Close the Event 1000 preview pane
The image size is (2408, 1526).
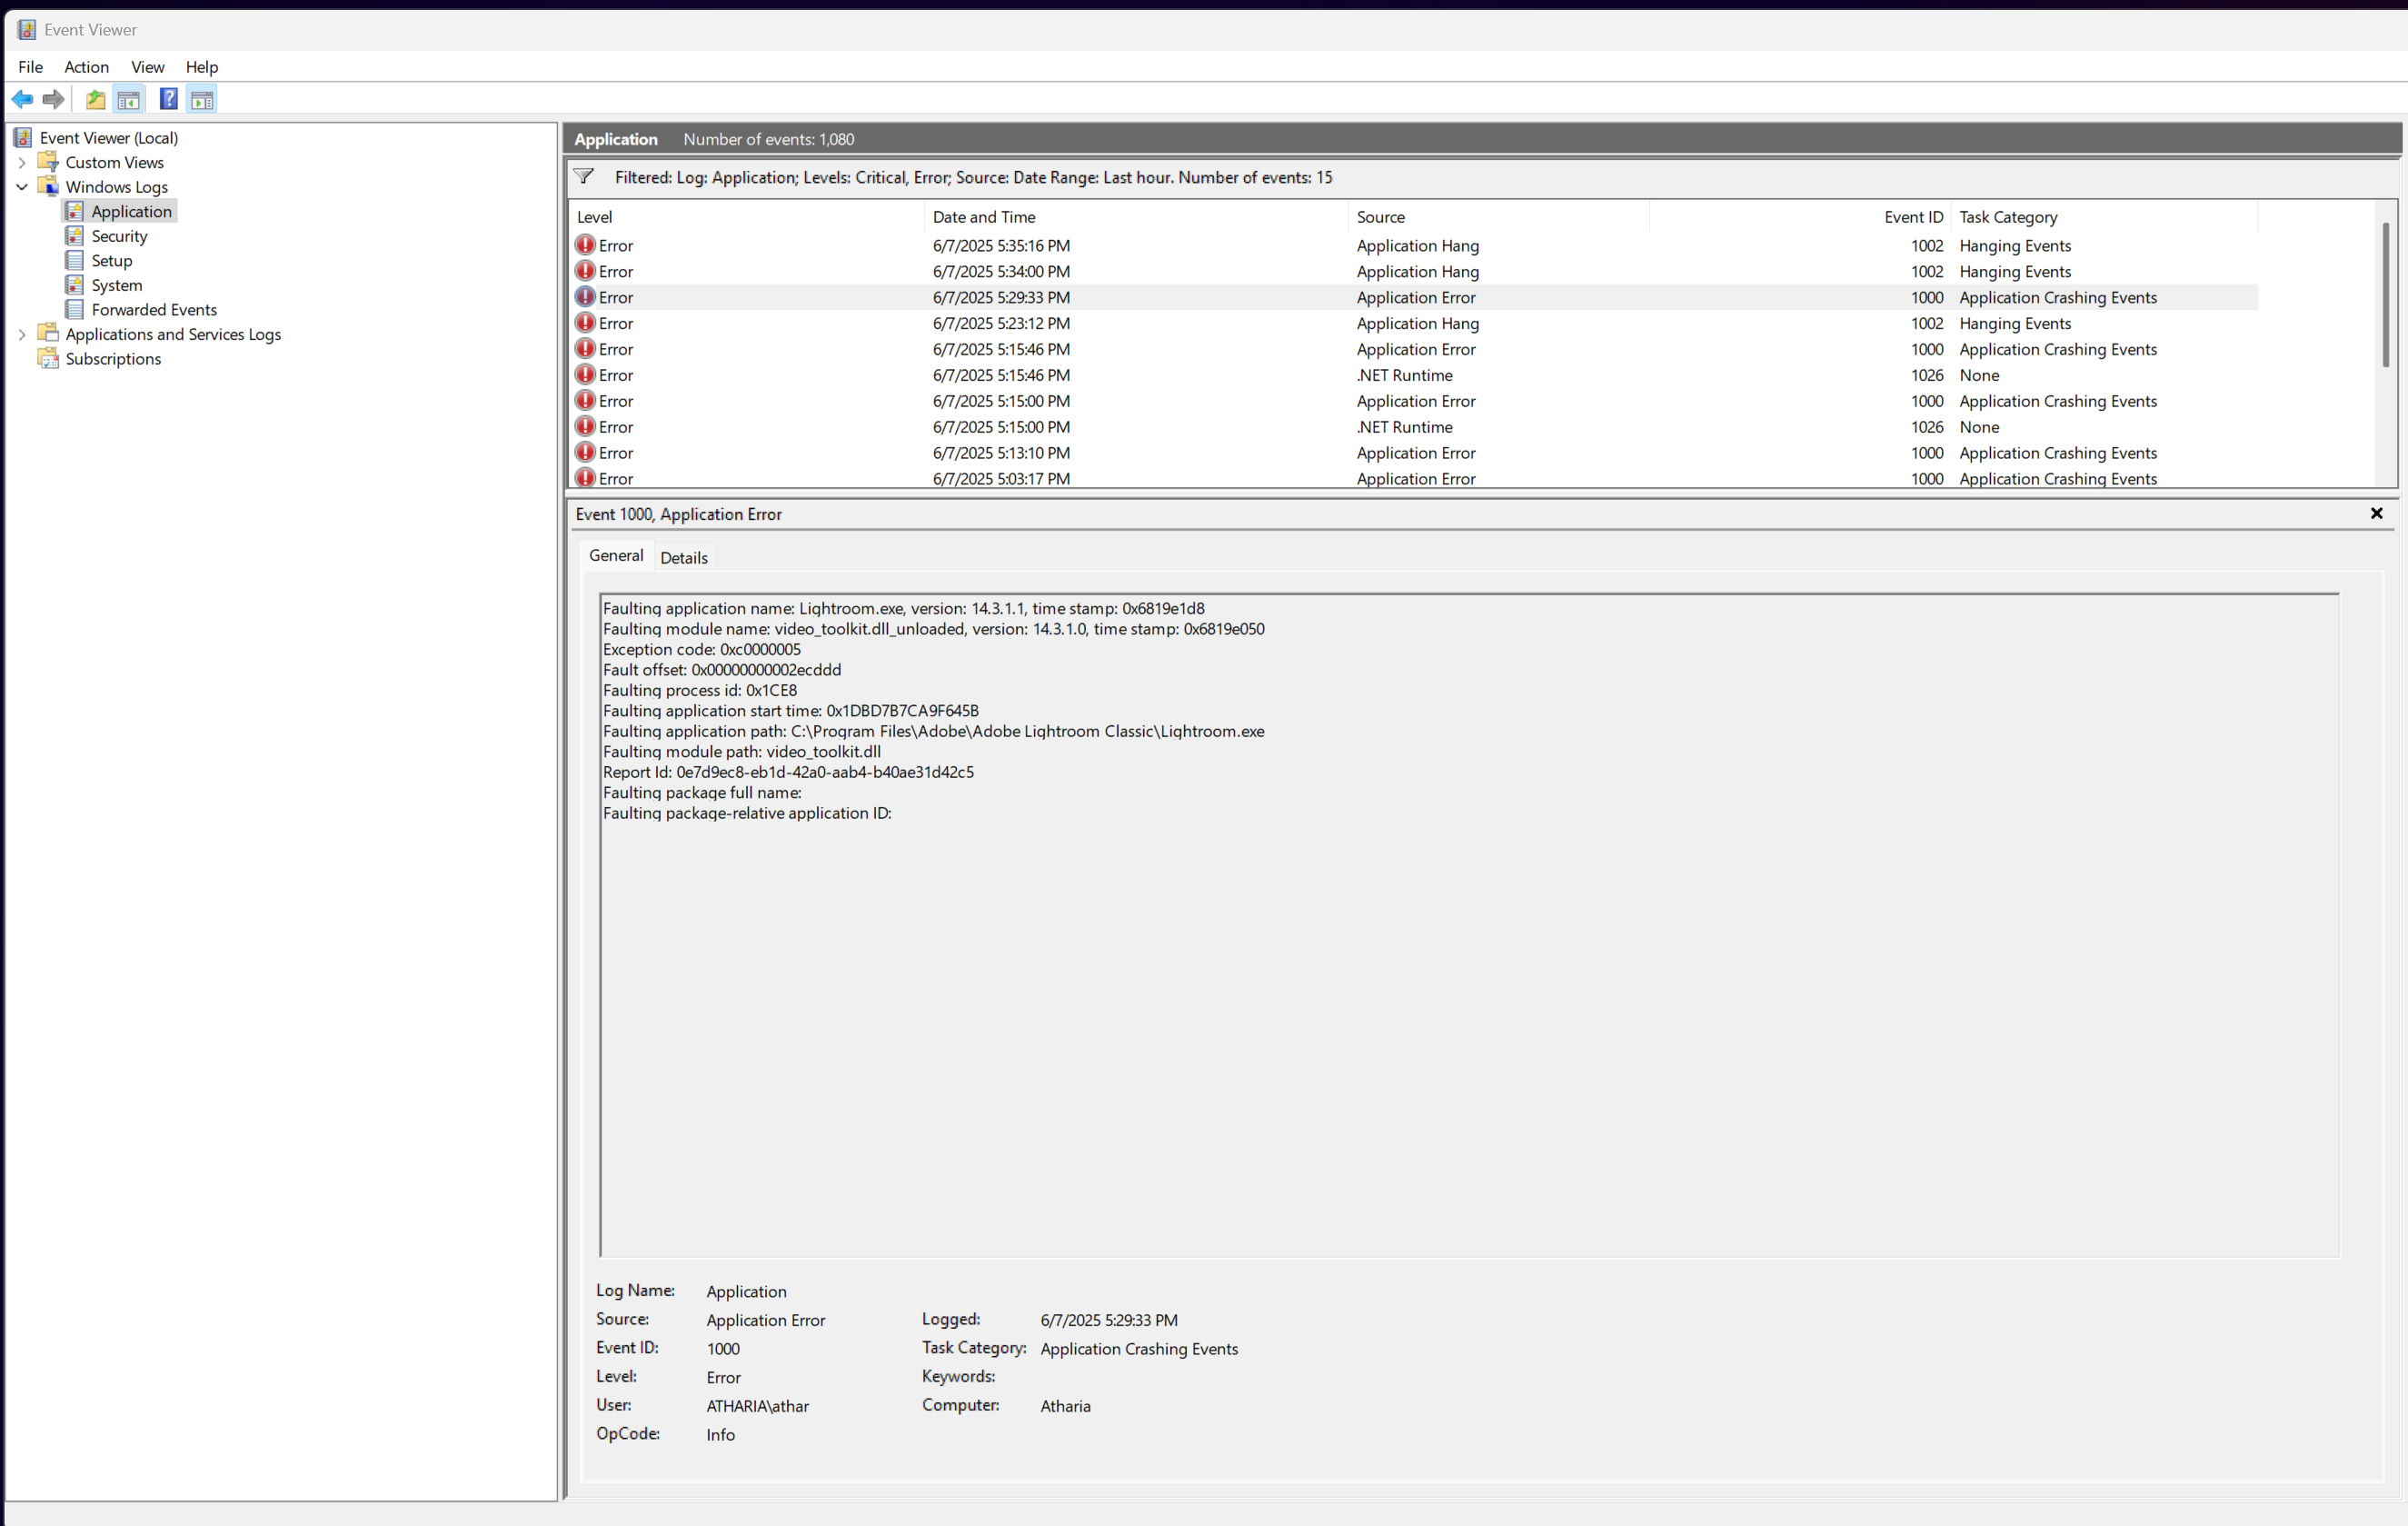point(2376,513)
